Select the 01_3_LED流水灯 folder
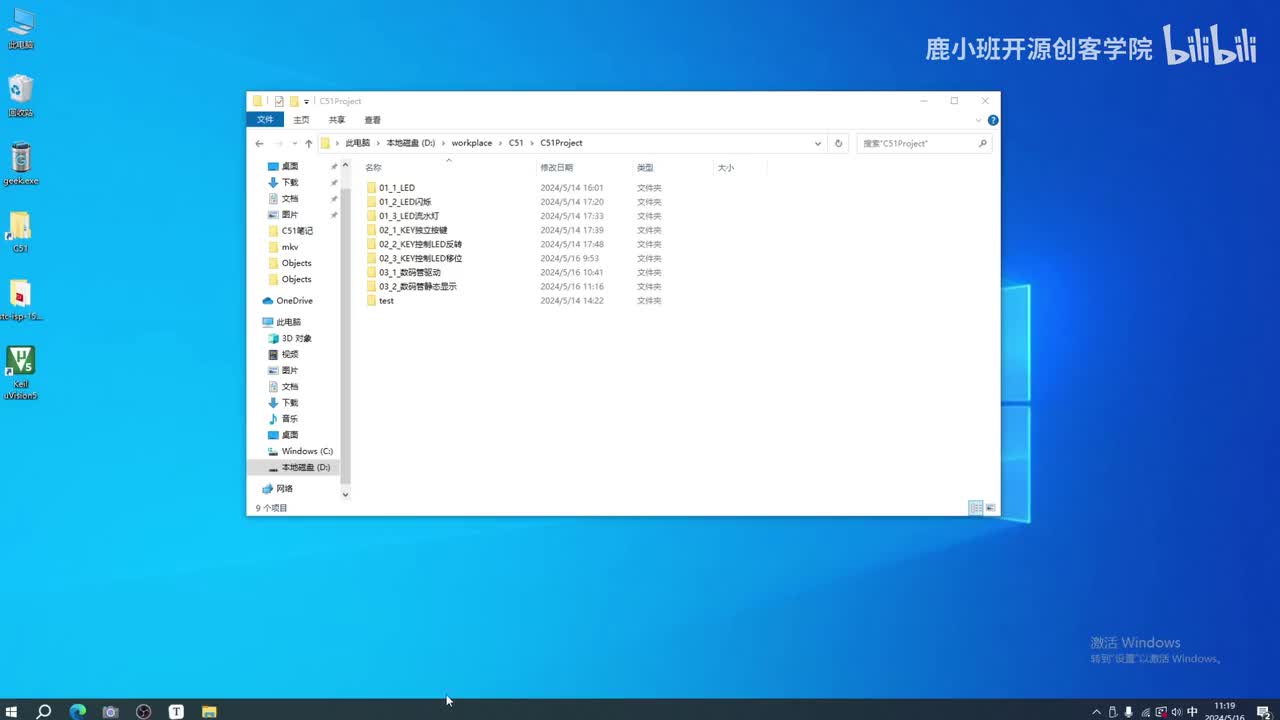 pos(408,216)
